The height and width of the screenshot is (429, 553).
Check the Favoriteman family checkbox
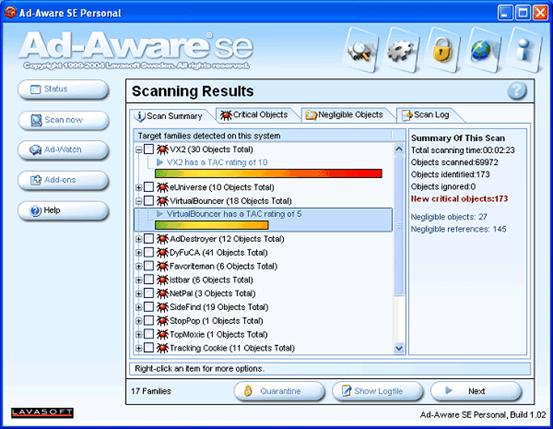click(149, 266)
